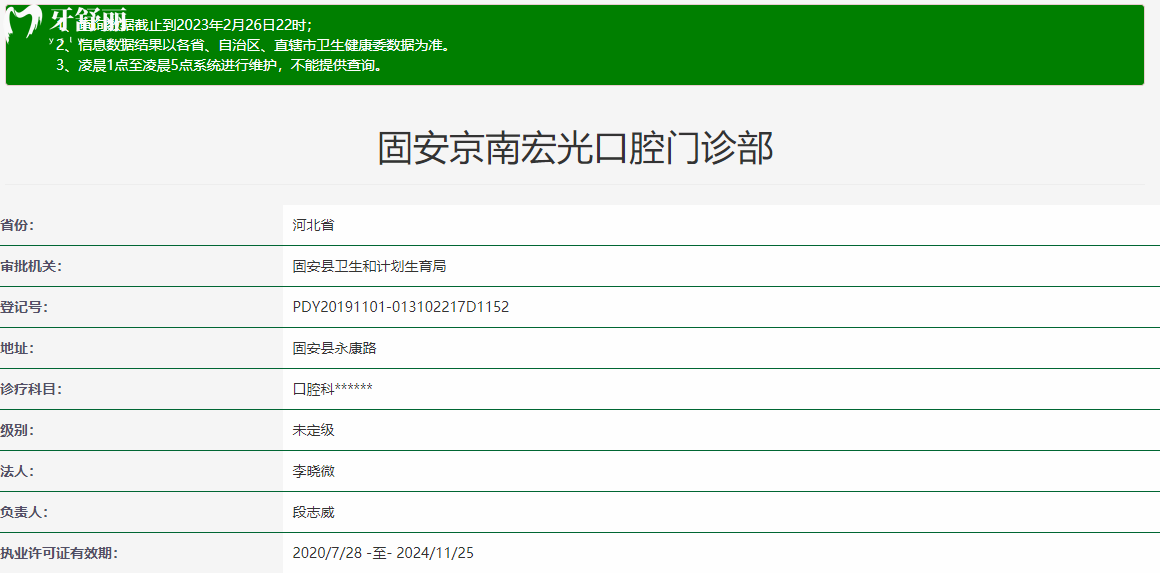Select the 河北省 province value
Image resolution: width=1160 pixels, height=573 pixels.
click(x=313, y=225)
